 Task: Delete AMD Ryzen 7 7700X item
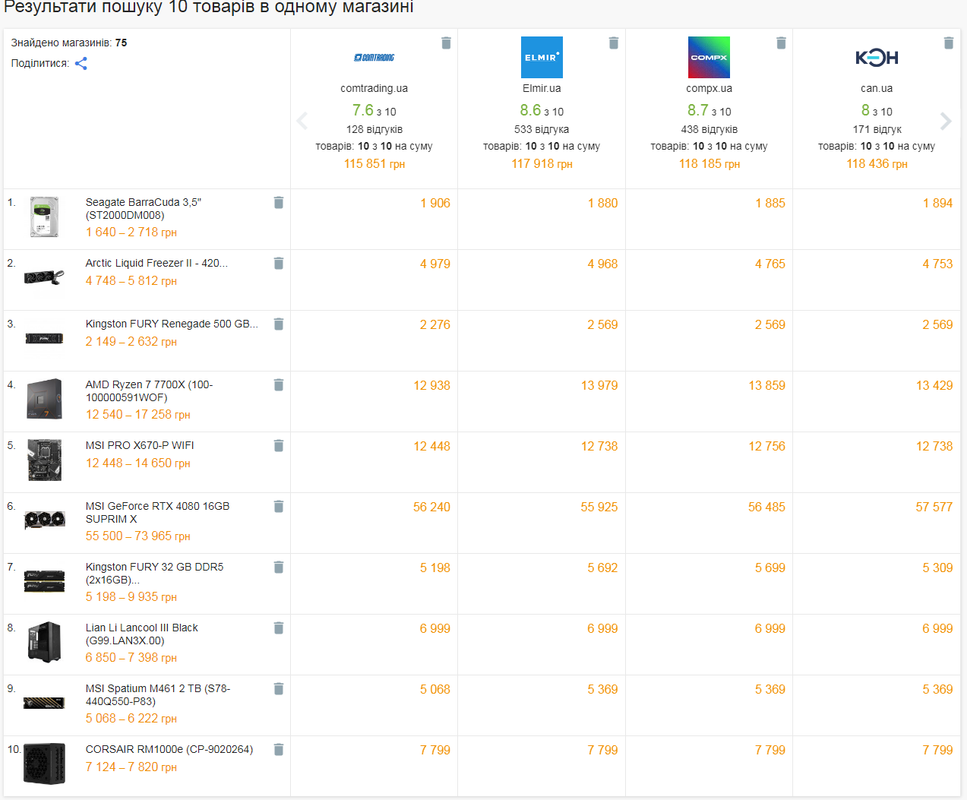coord(279,385)
